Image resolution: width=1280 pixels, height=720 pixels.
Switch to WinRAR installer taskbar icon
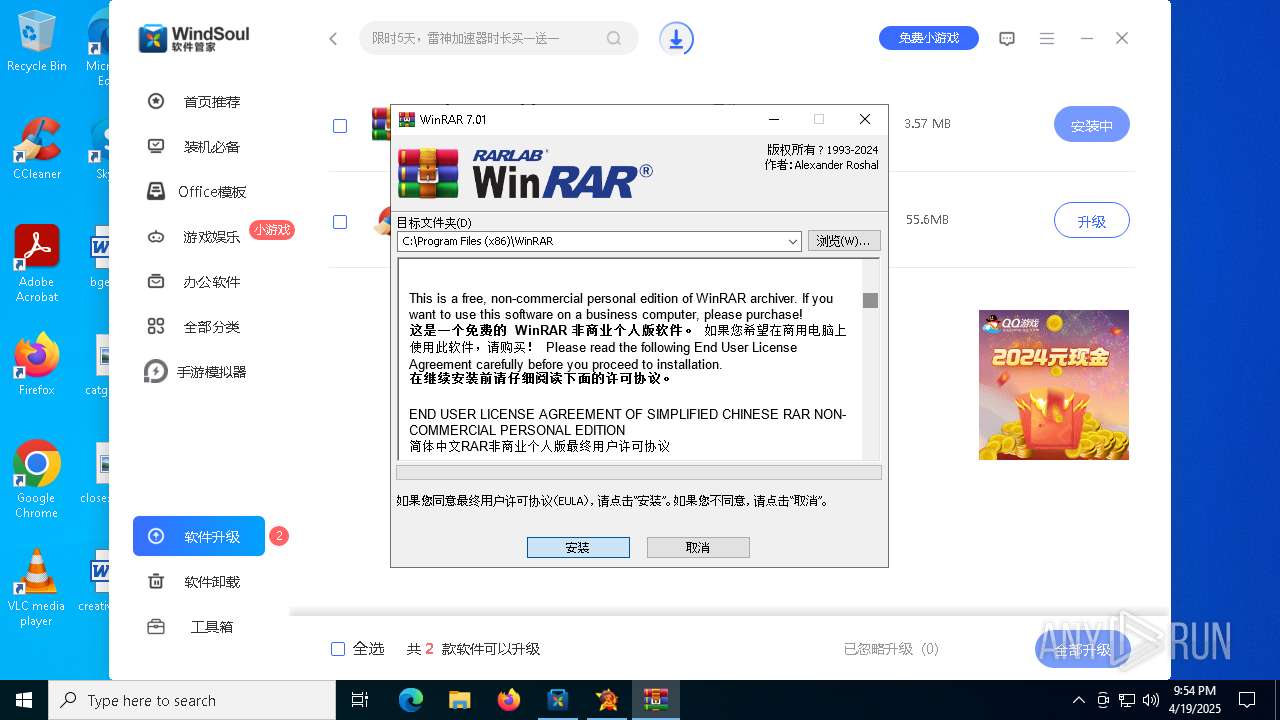pos(656,700)
